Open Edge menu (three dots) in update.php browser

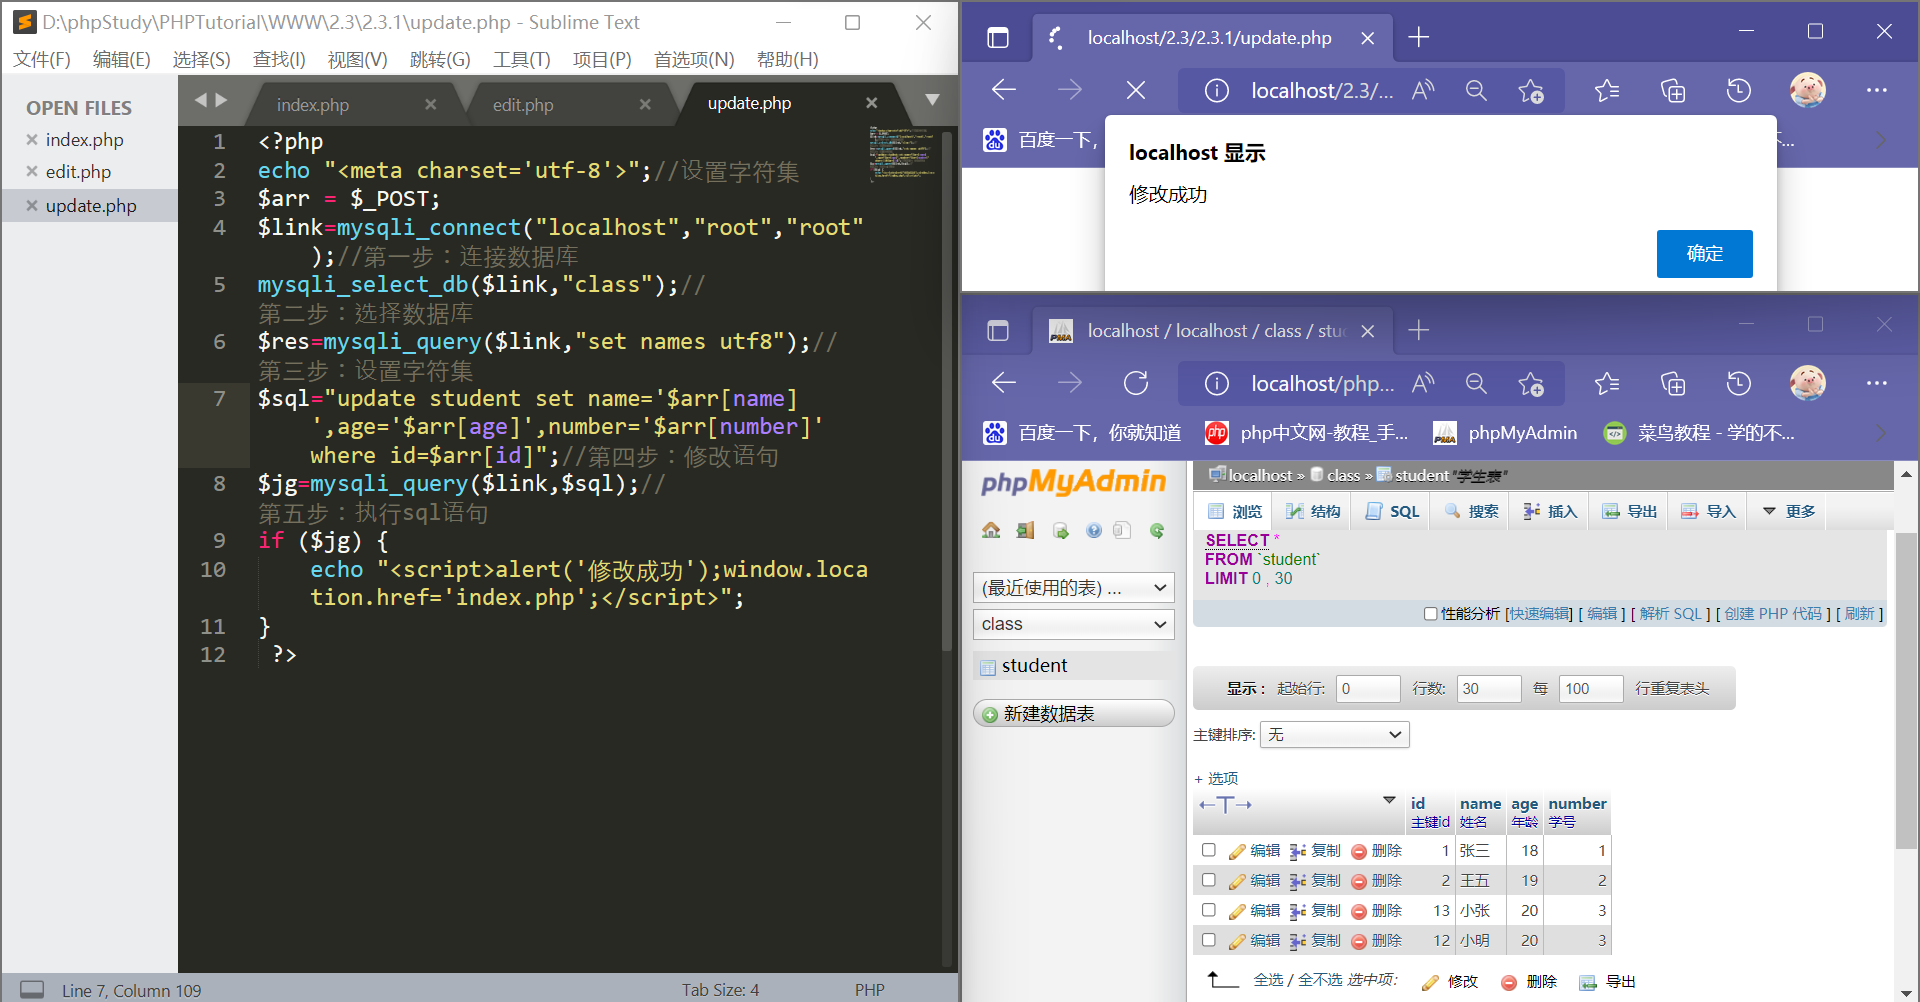[1877, 91]
